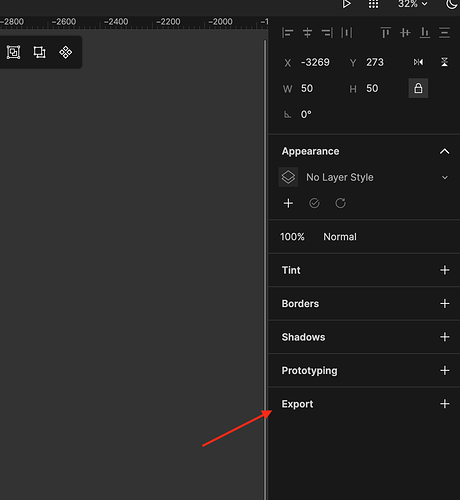The image size is (460, 500).
Task: Align selection to top edge
Action: [x=386, y=33]
